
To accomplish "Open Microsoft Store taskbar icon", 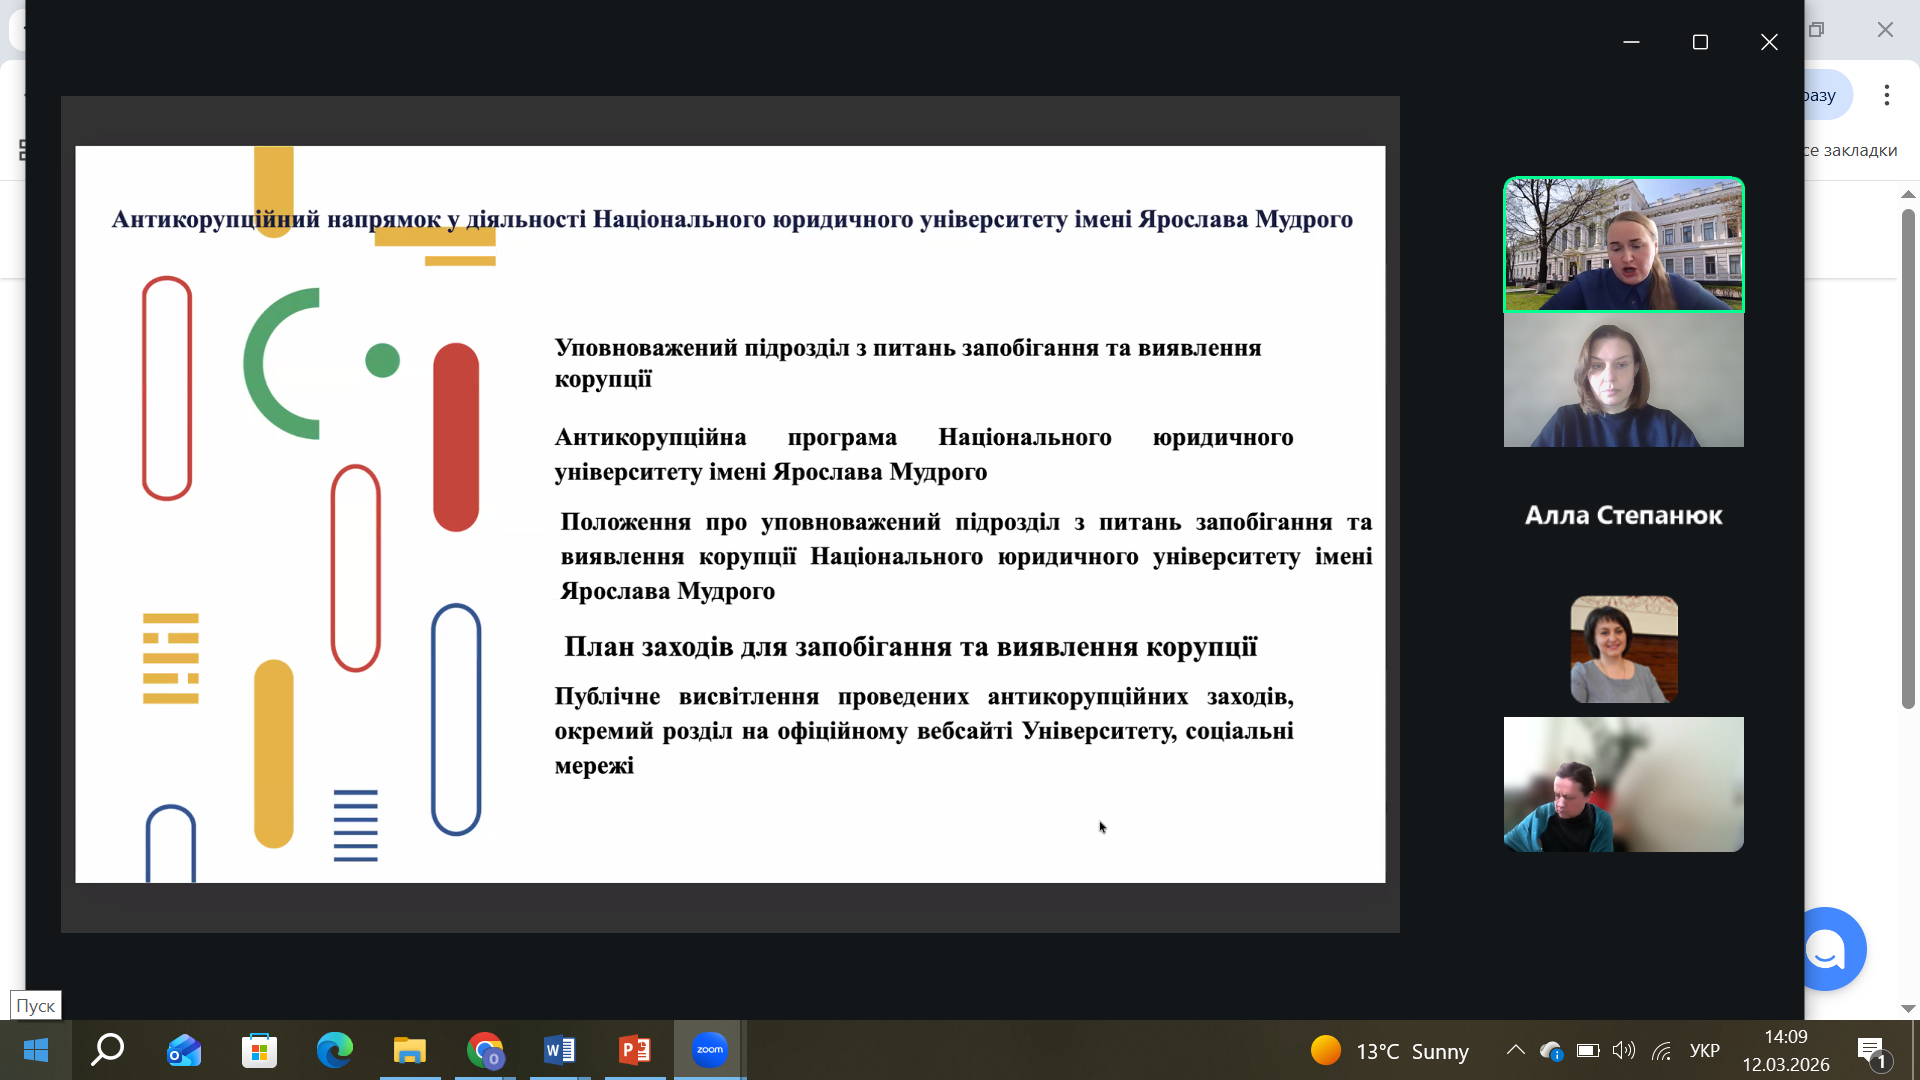I will pyautogui.click(x=260, y=1050).
